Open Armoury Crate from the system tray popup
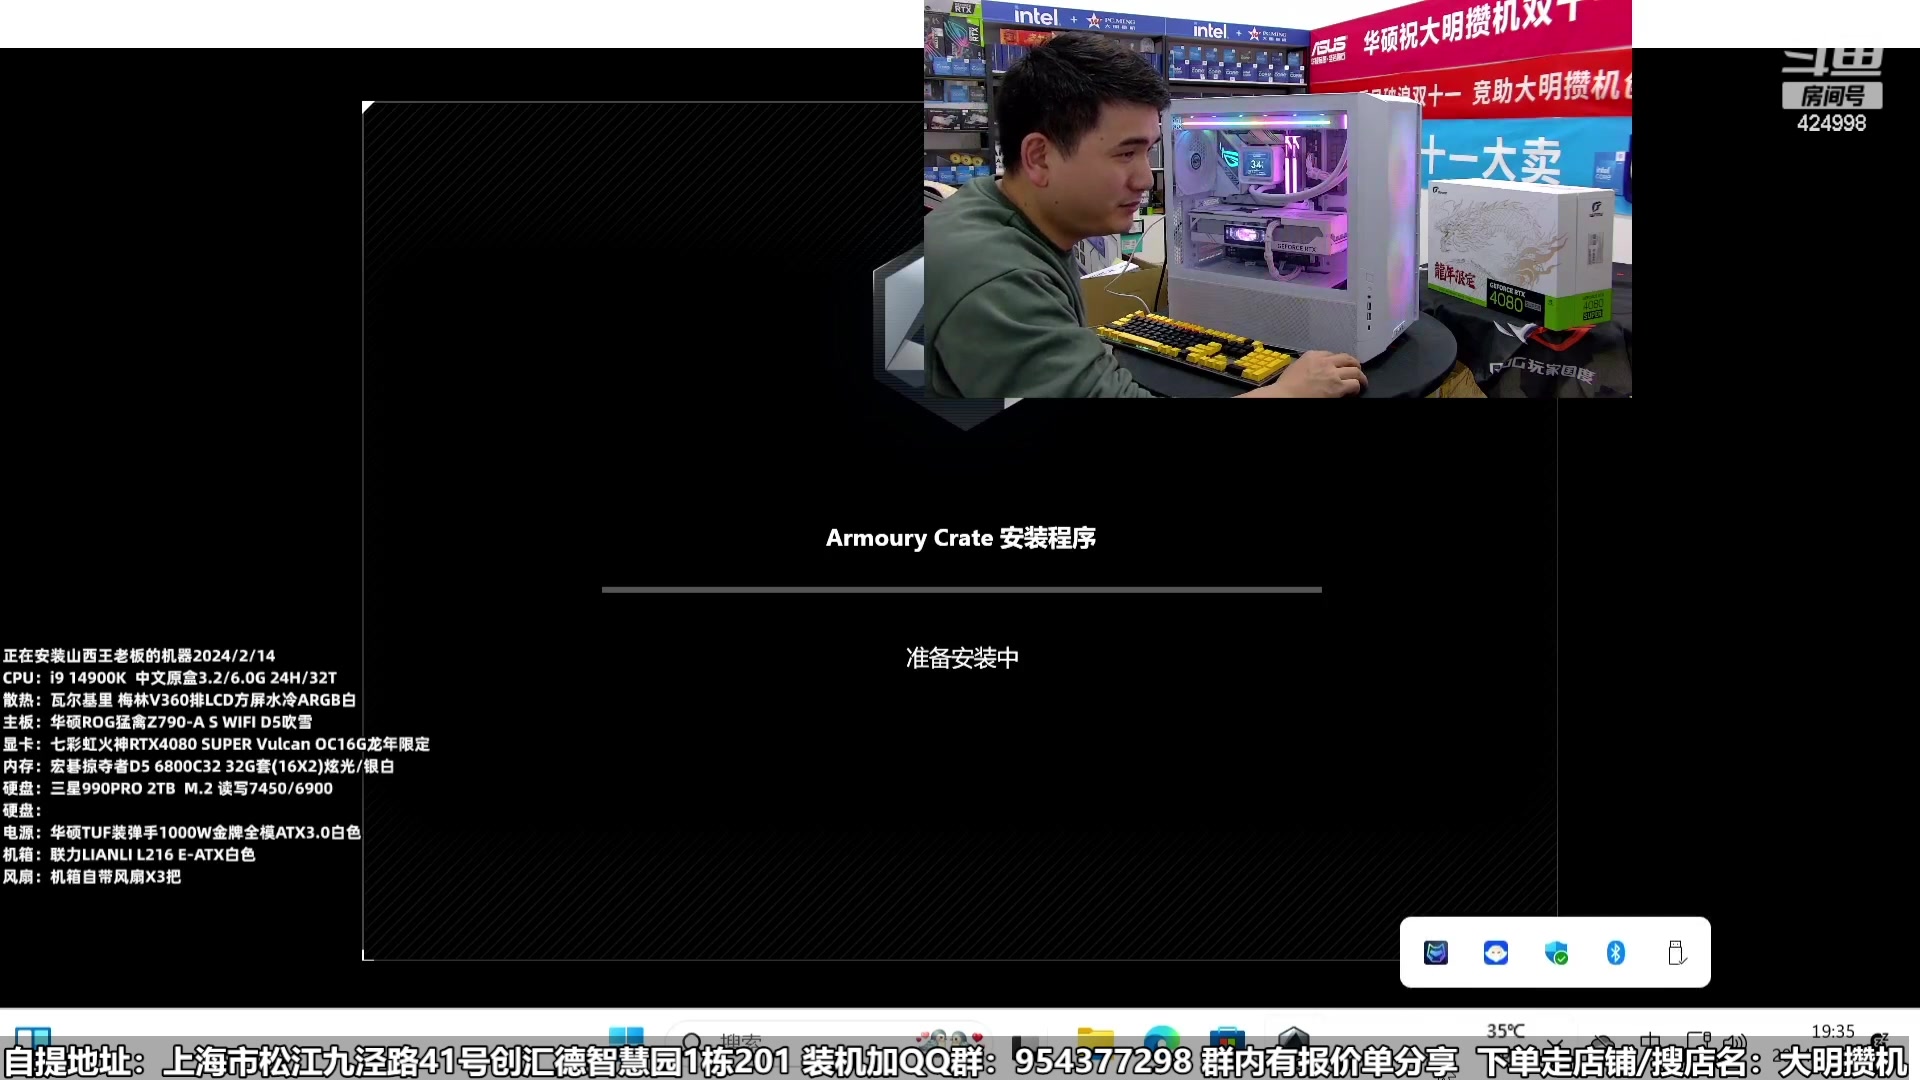This screenshot has height=1080, width=1920. pyautogui.click(x=1436, y=952)
